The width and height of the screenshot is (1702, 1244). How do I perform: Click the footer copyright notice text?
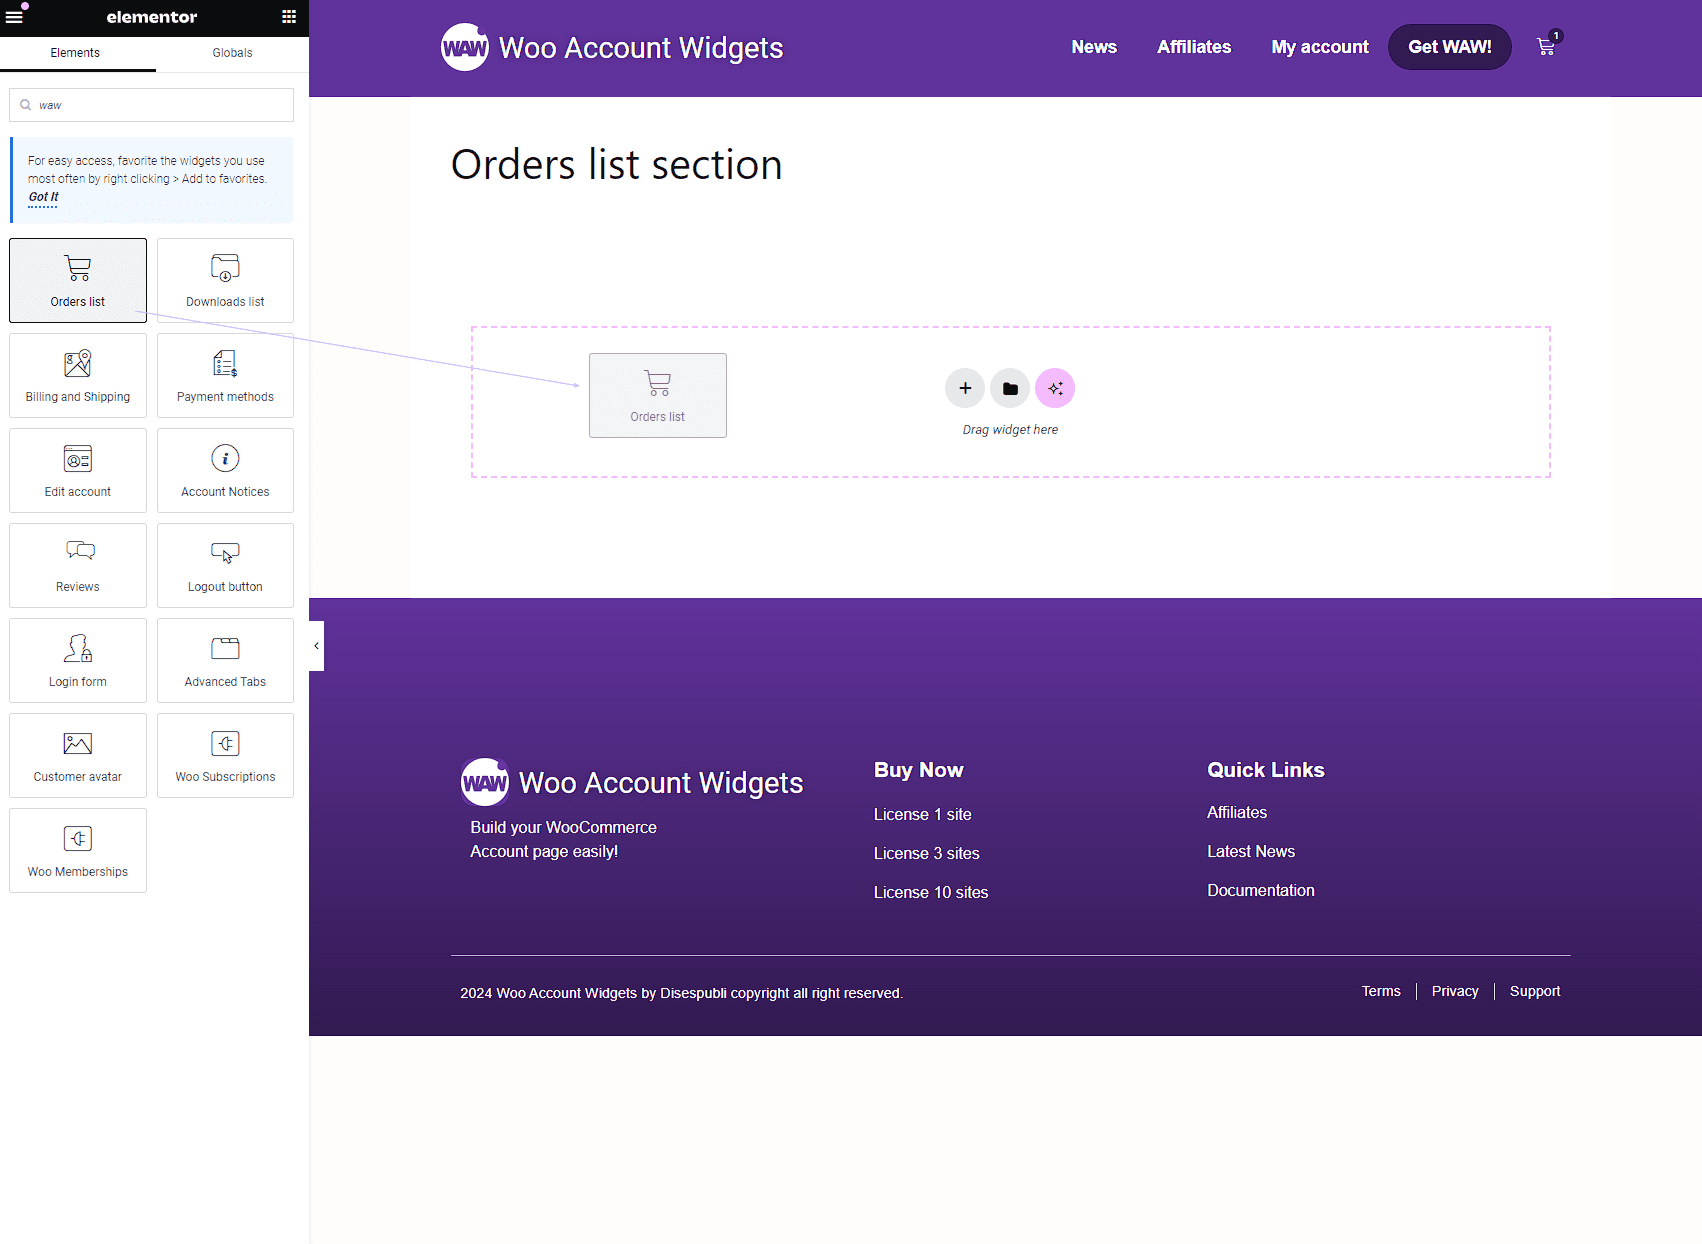tap(681, 993)
